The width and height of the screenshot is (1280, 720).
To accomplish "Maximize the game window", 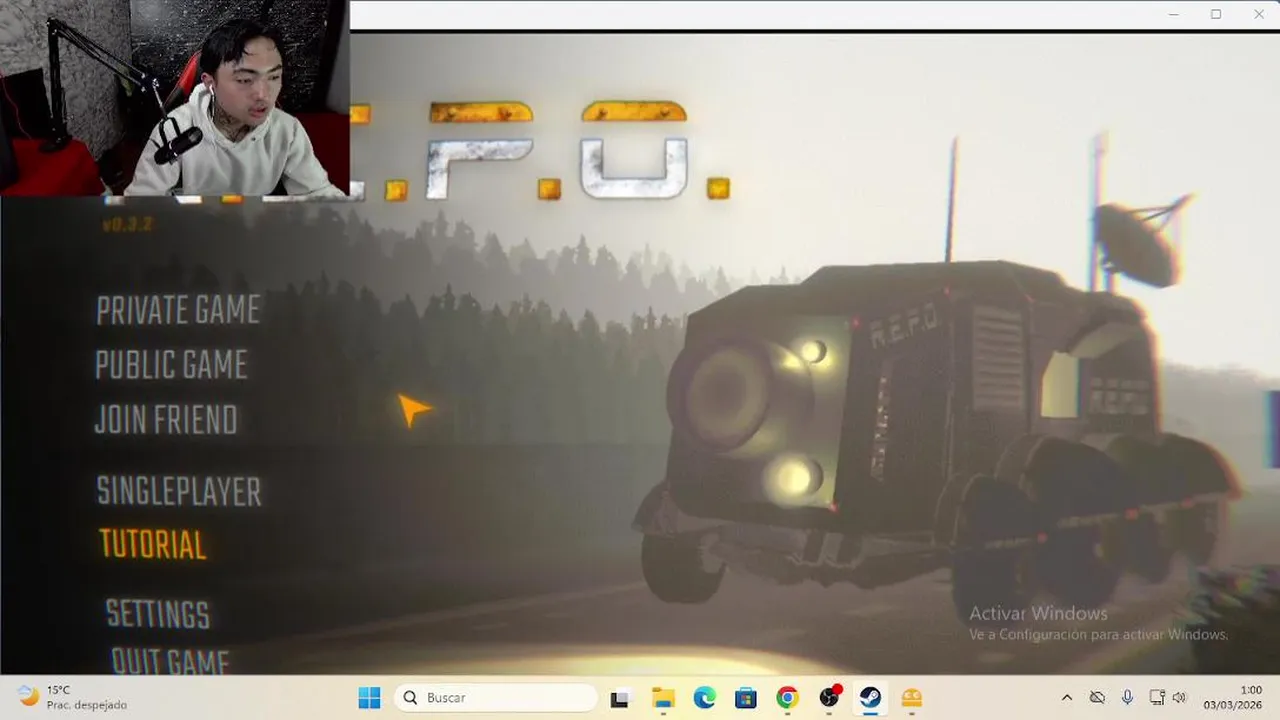I will [1216, 14].
